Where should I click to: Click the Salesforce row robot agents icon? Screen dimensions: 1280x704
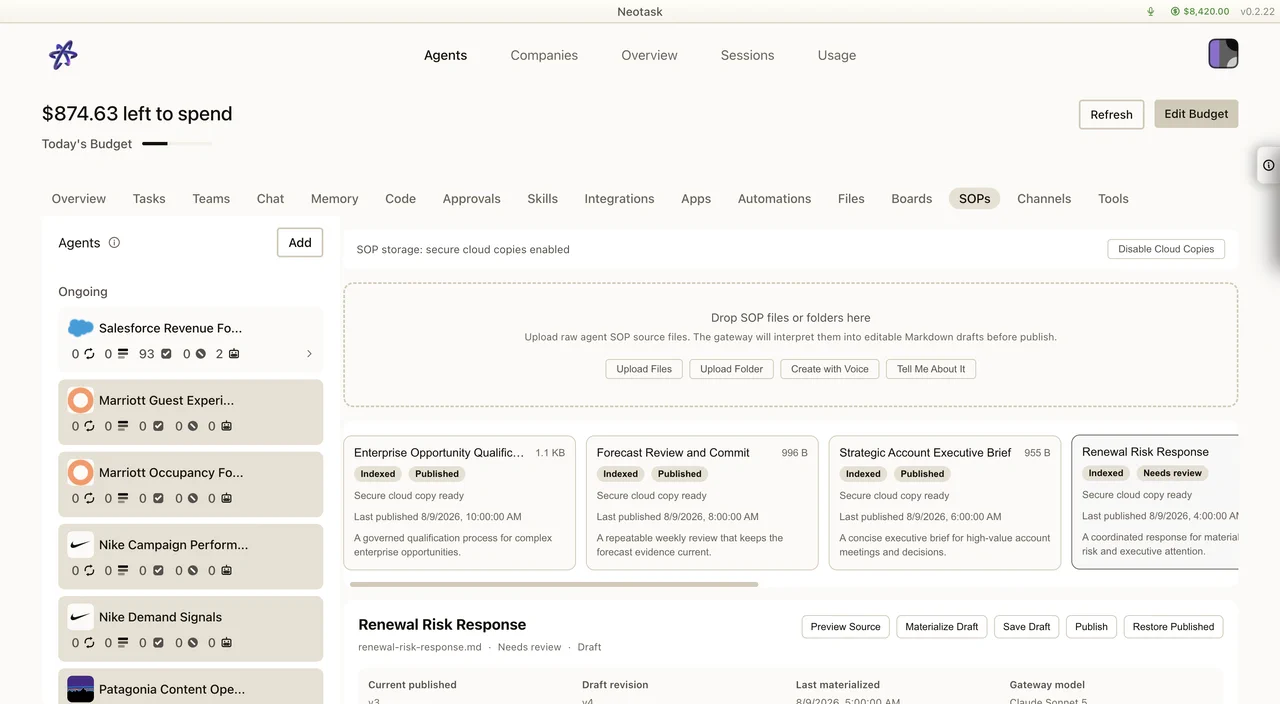click(x=234, y=354)
